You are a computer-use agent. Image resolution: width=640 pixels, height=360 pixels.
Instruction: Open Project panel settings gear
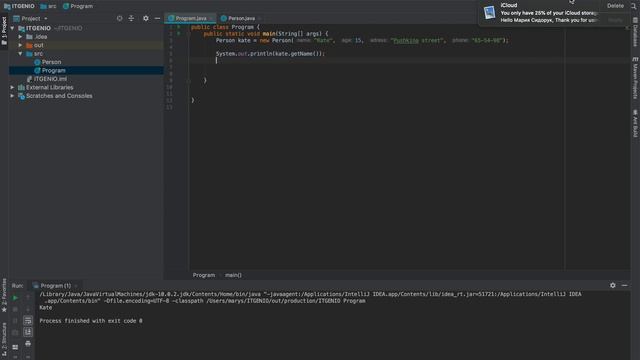(146, 18)
